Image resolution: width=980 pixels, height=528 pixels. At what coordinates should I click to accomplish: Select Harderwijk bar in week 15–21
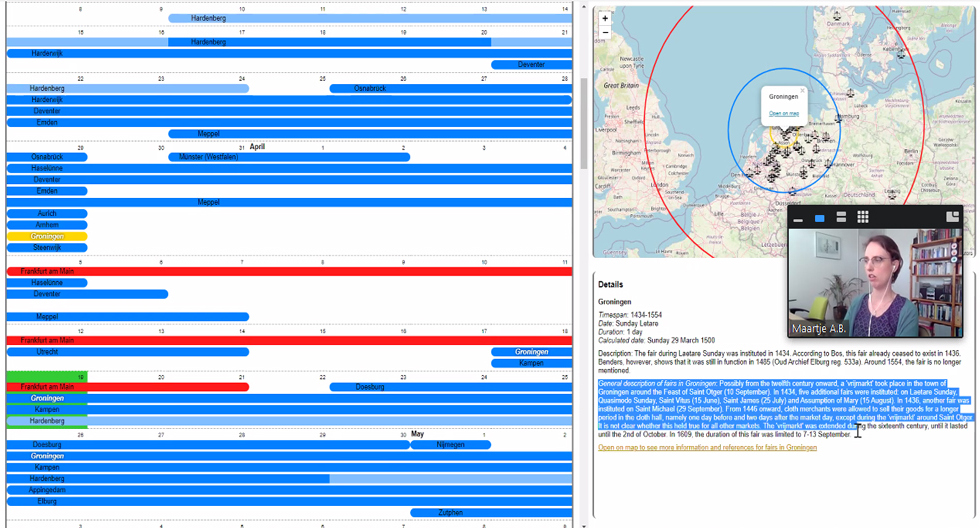(289, 53)
